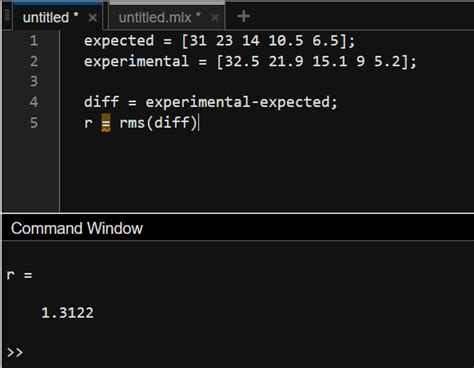Click line number 3 in the gutter
Viewport: 474px width, 368px height.
[x=34, y=81]
